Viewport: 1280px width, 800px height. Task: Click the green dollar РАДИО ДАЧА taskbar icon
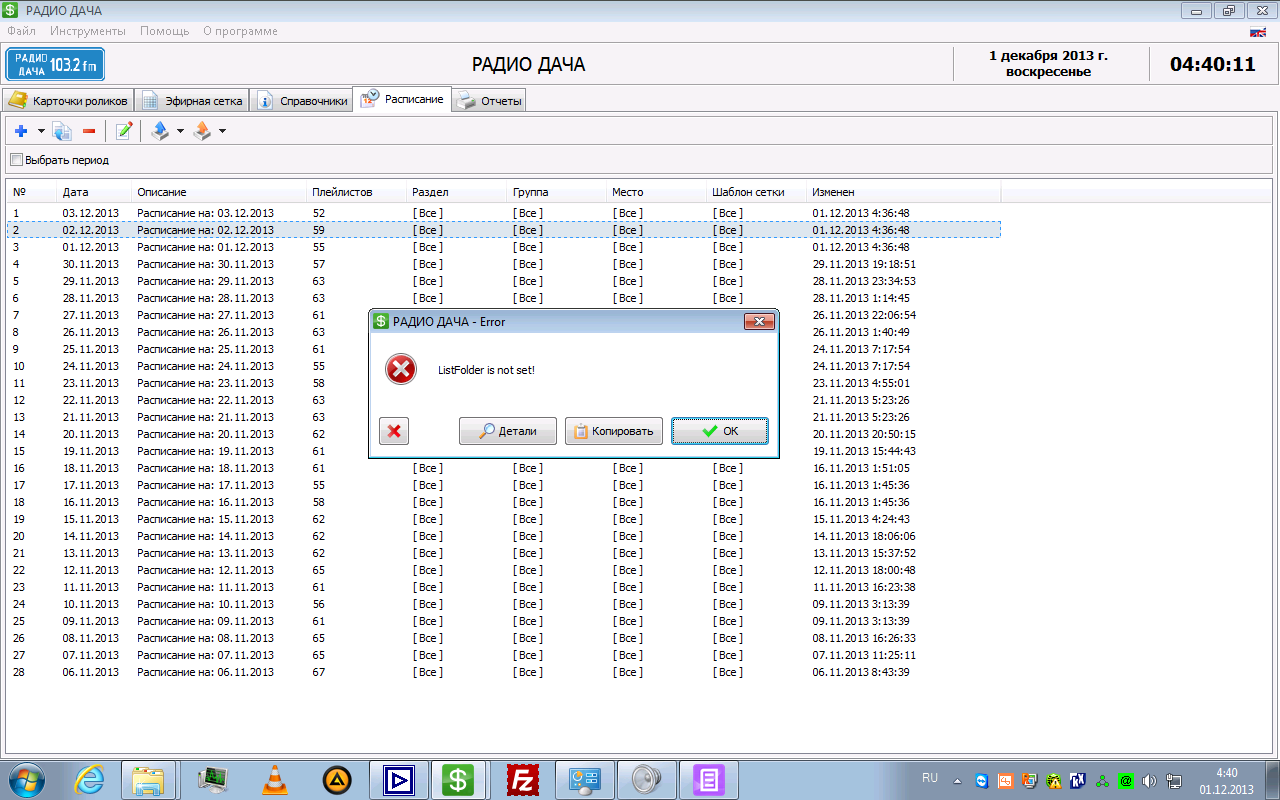[459, 779]
